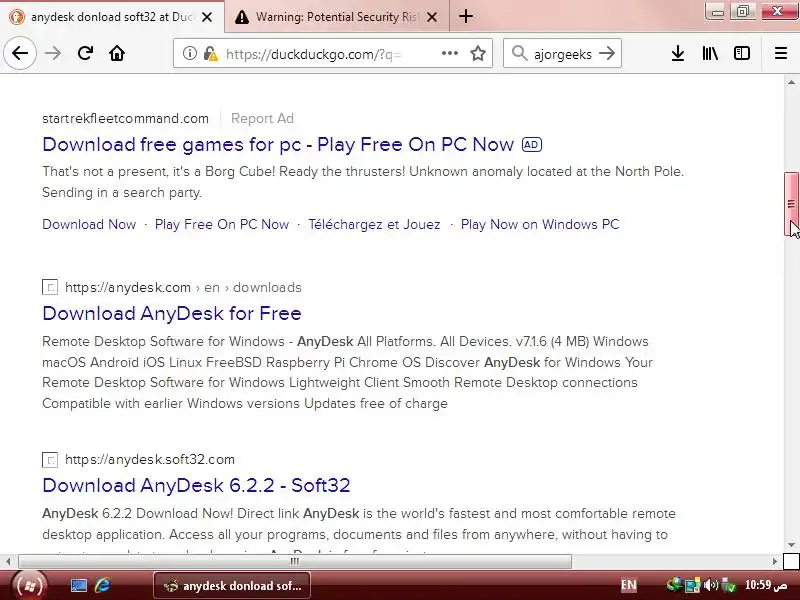Bookmark this page with the star
Viewport: 800px width, 600px height.
click(478, 53)
